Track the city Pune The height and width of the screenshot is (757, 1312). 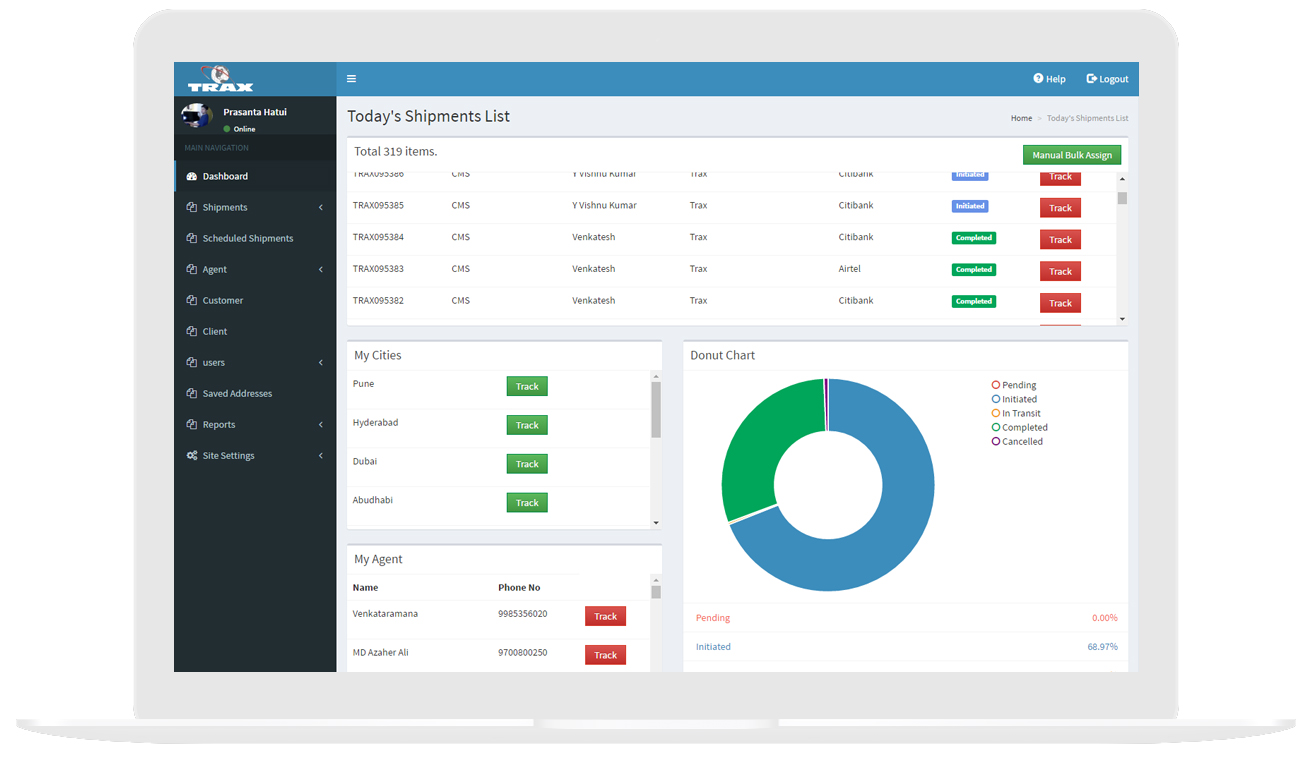527,386
